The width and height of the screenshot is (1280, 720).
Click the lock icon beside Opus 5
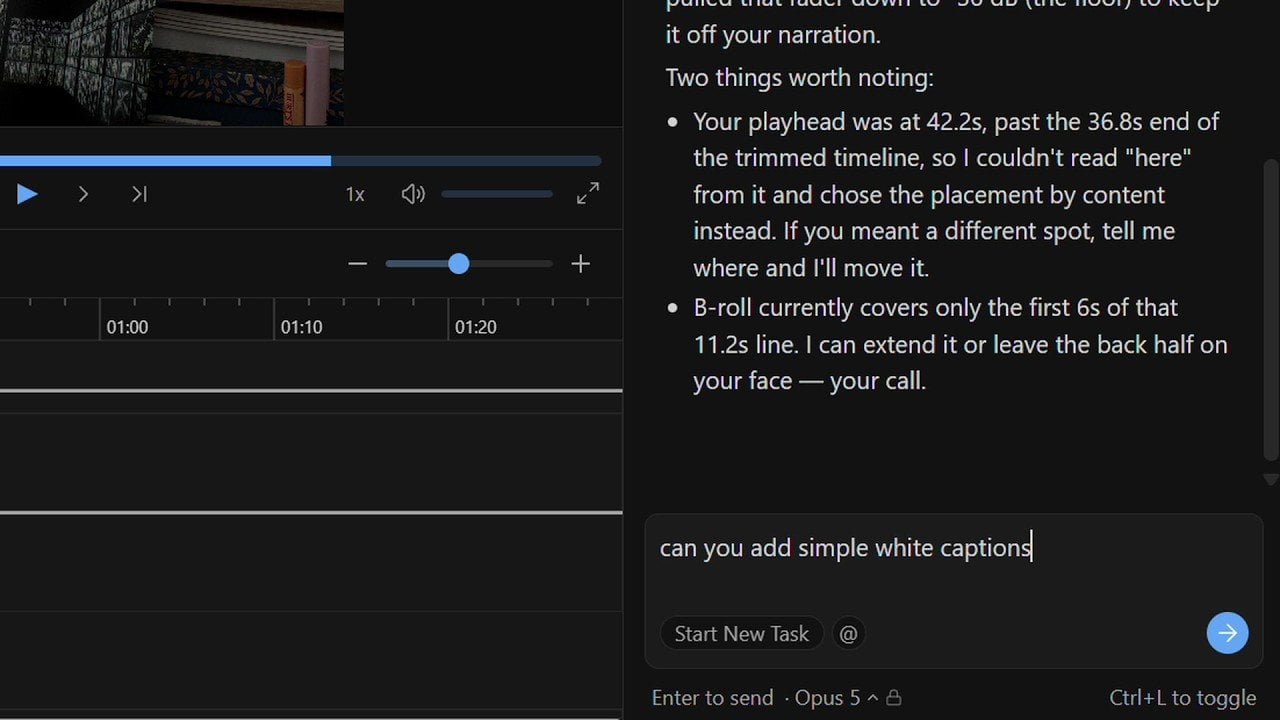click(894, 698)
